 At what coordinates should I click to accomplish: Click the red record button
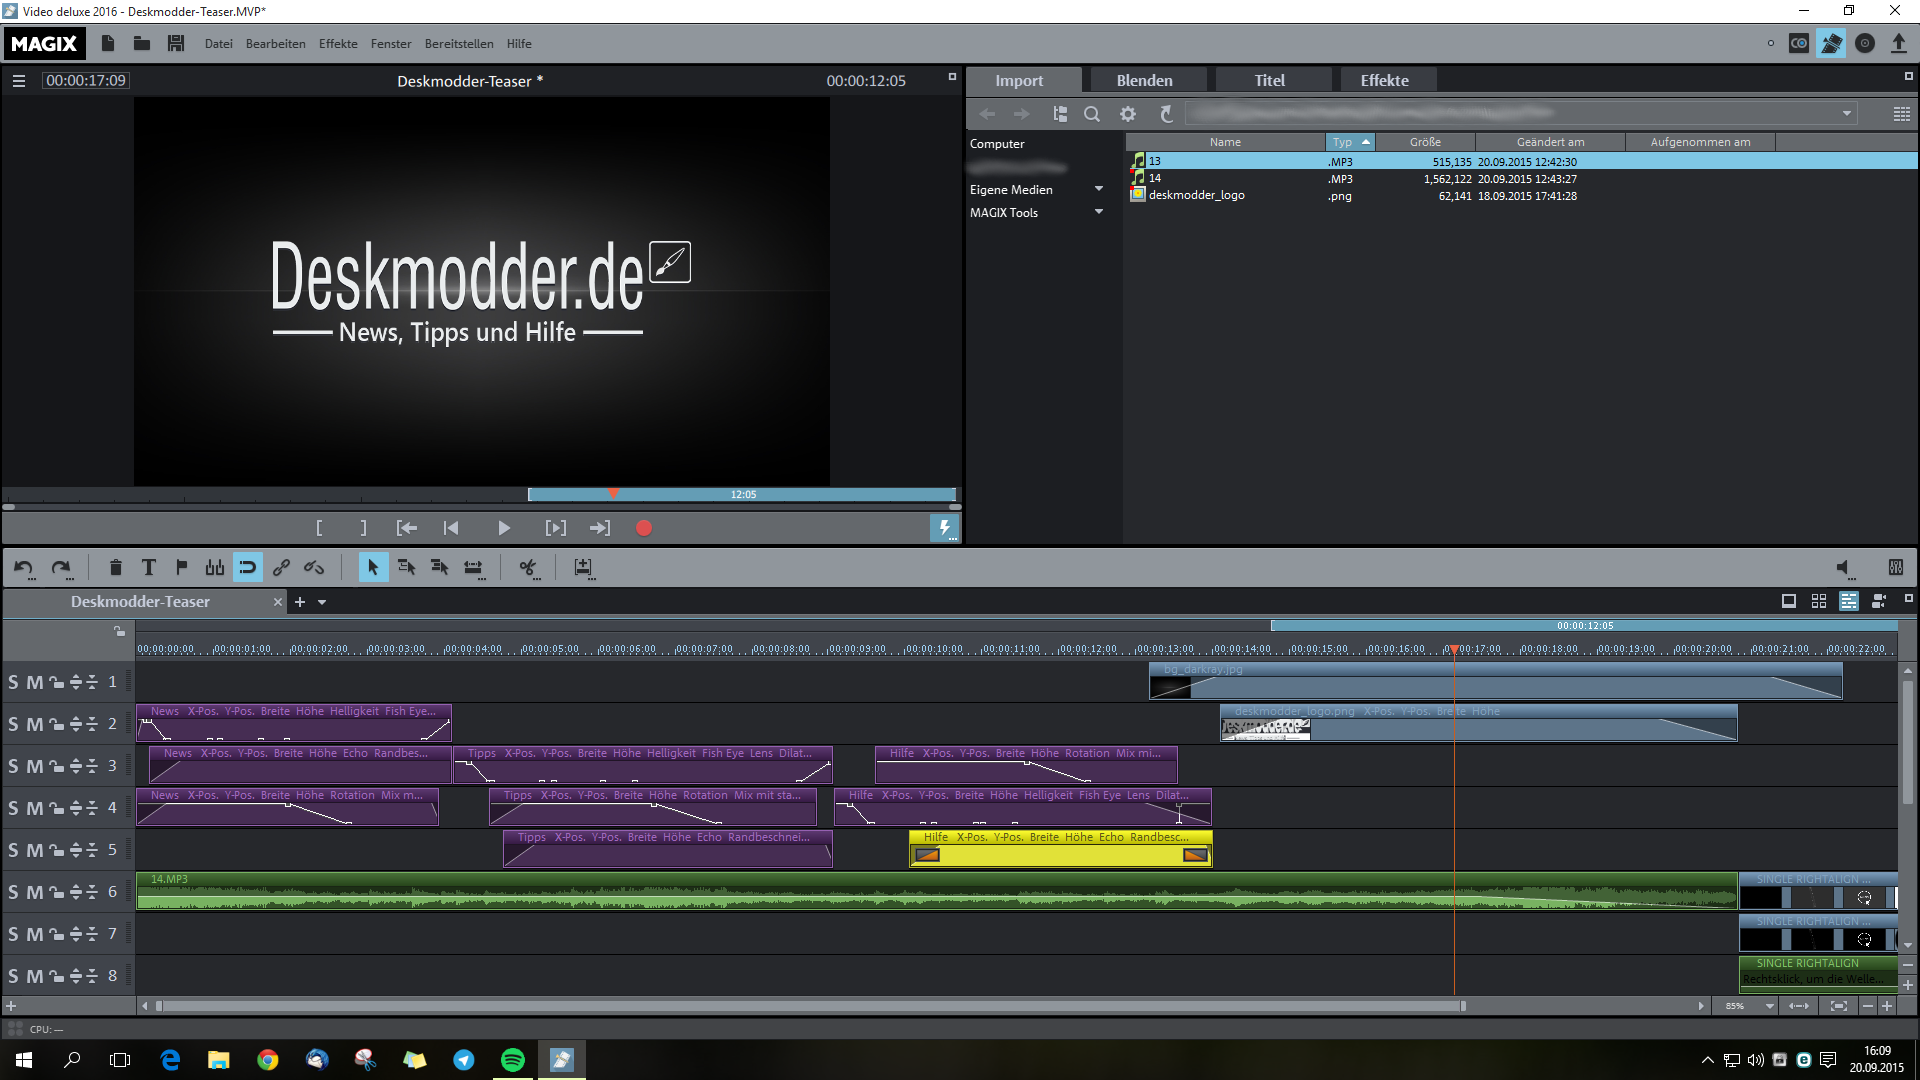644,528
